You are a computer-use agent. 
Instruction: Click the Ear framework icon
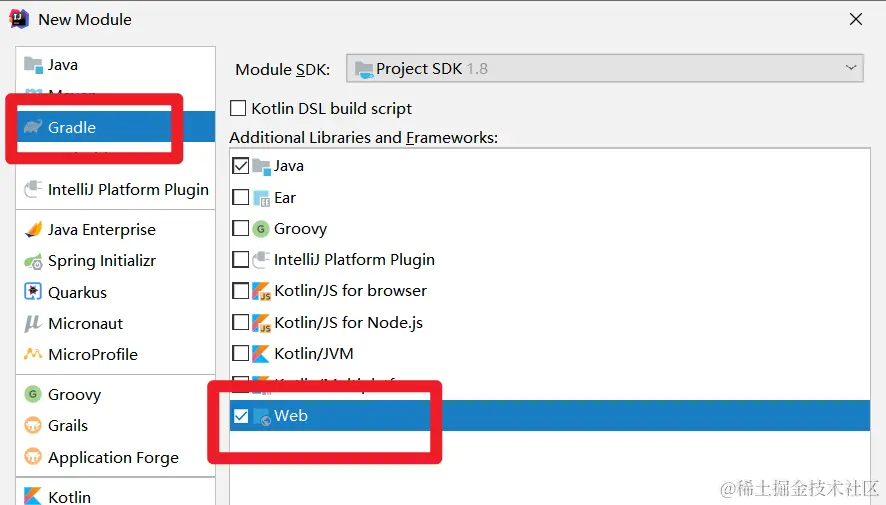[x=261, y=198]
